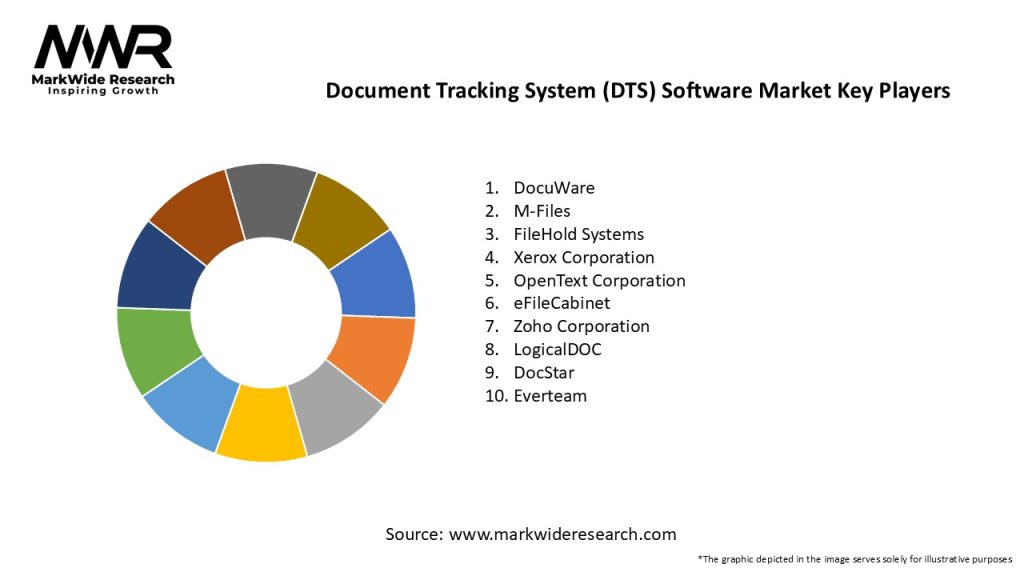Select the navy blue donut segment

tap(156, 270)
